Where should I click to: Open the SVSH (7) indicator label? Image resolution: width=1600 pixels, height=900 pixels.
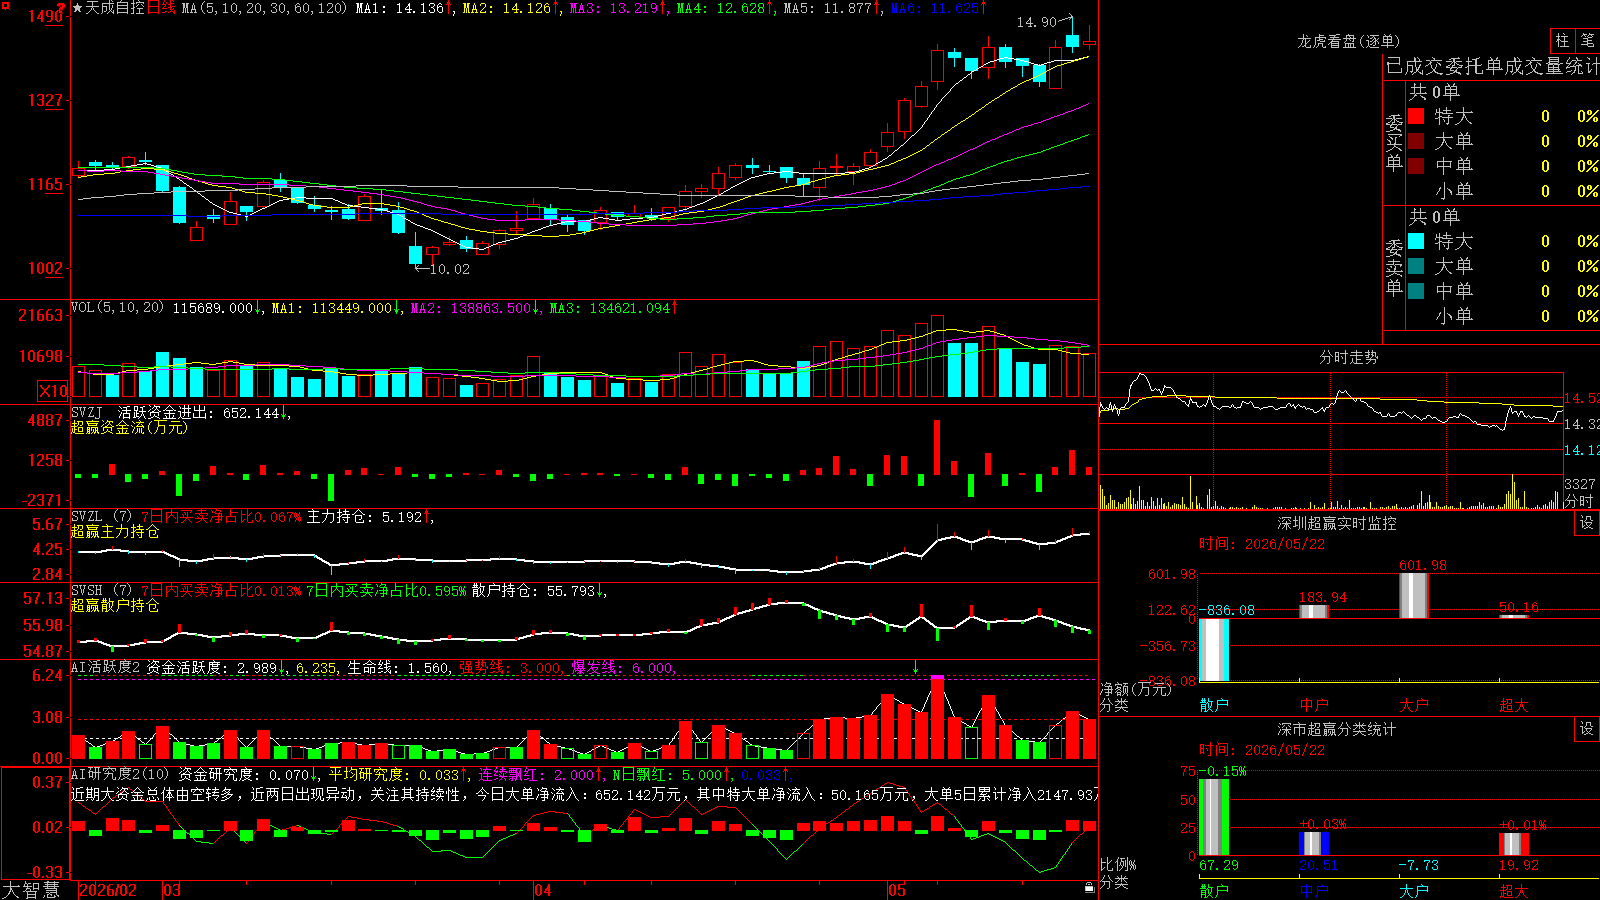tap(101, 591)
